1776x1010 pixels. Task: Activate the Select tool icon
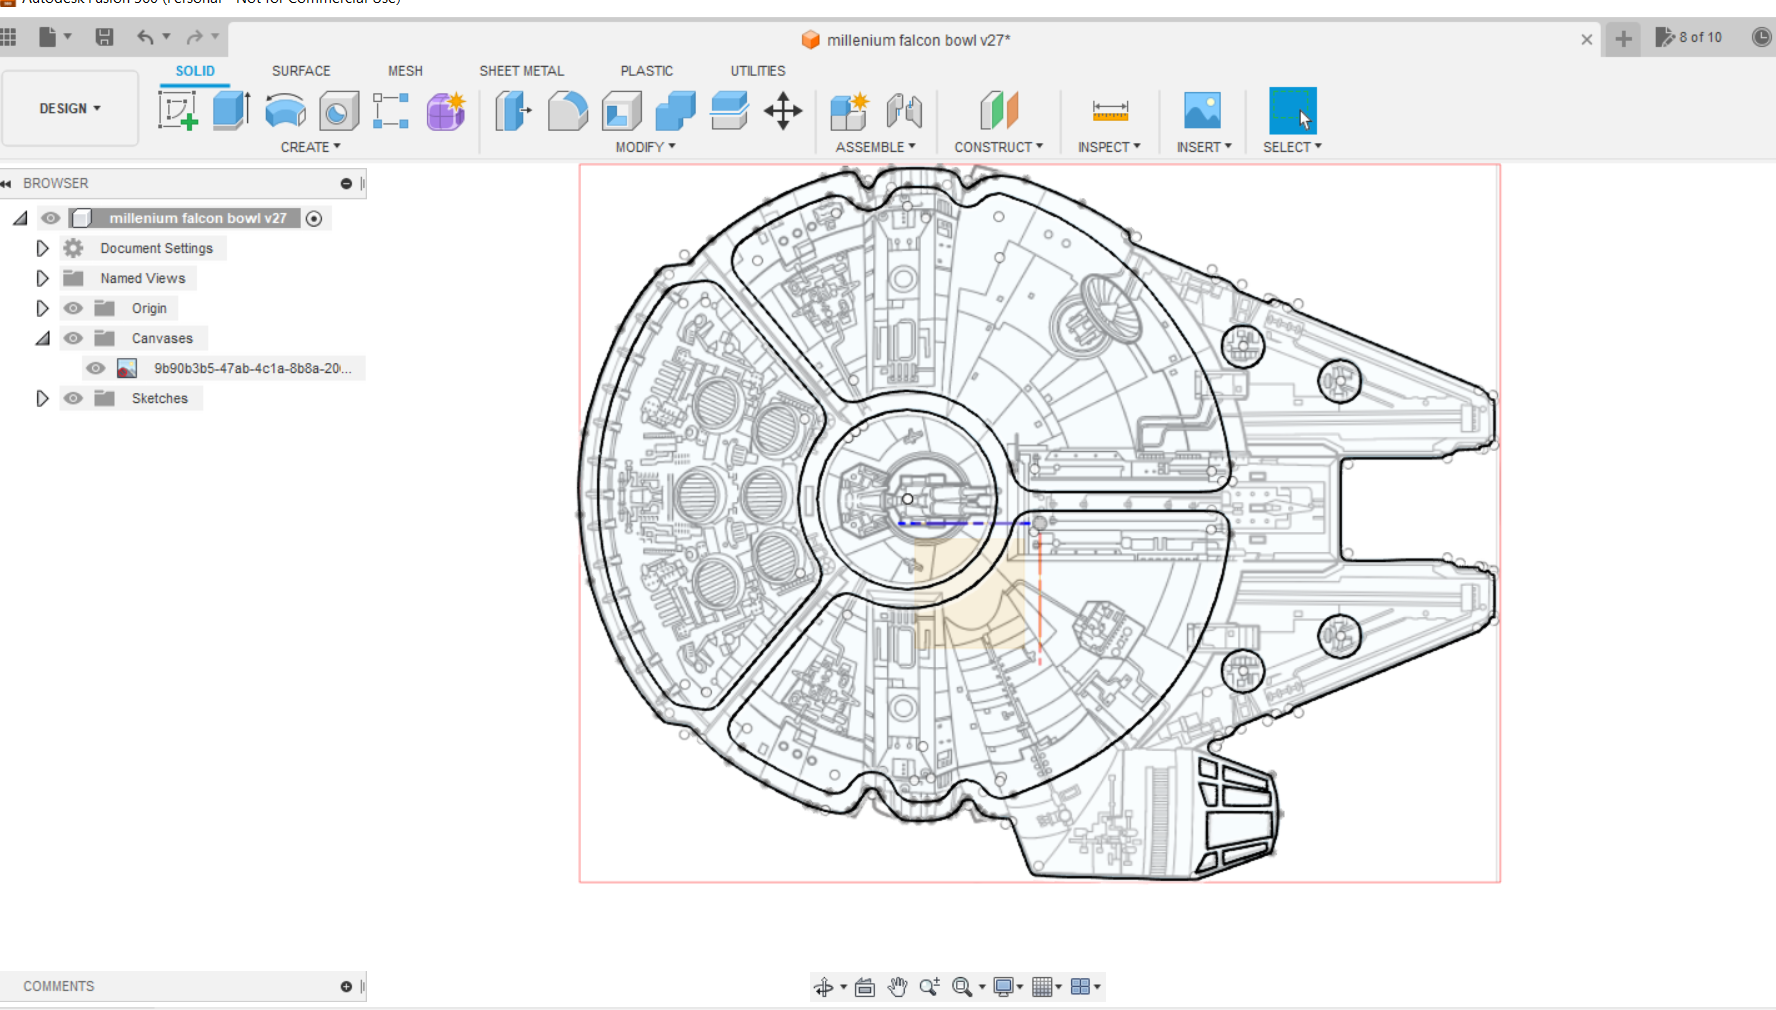tap(1292, 110)
